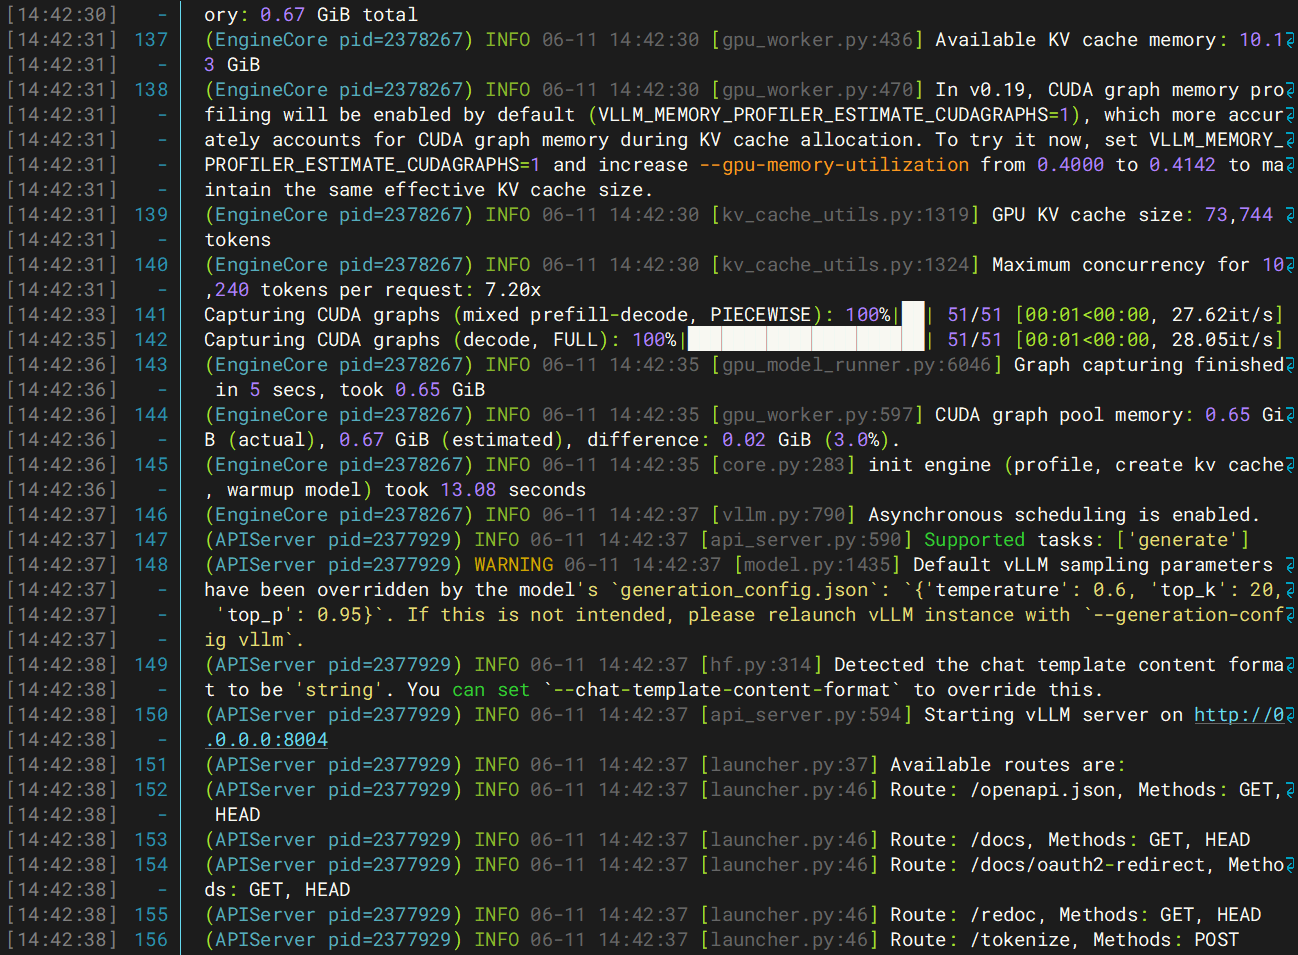Click the --gpu-memory-utilization flag text
The width and height of the screenshot is (1298, 955).
(834, 165)
